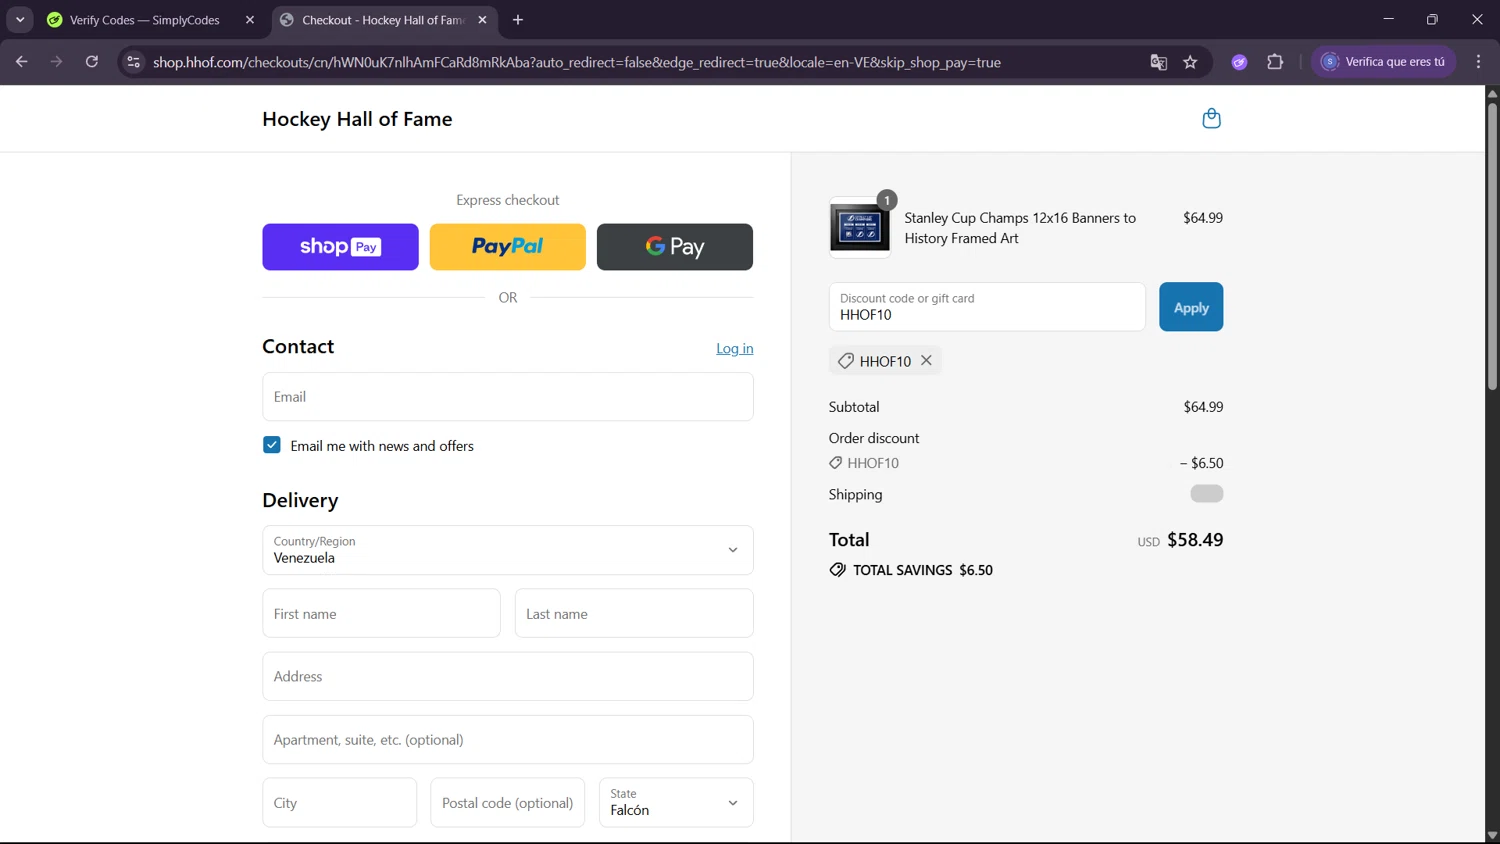Image resolution: width=1500 pixels, height=844 pixels.
Task: Click the Google Translate icon in address bar
Action: coord(1158,62)
